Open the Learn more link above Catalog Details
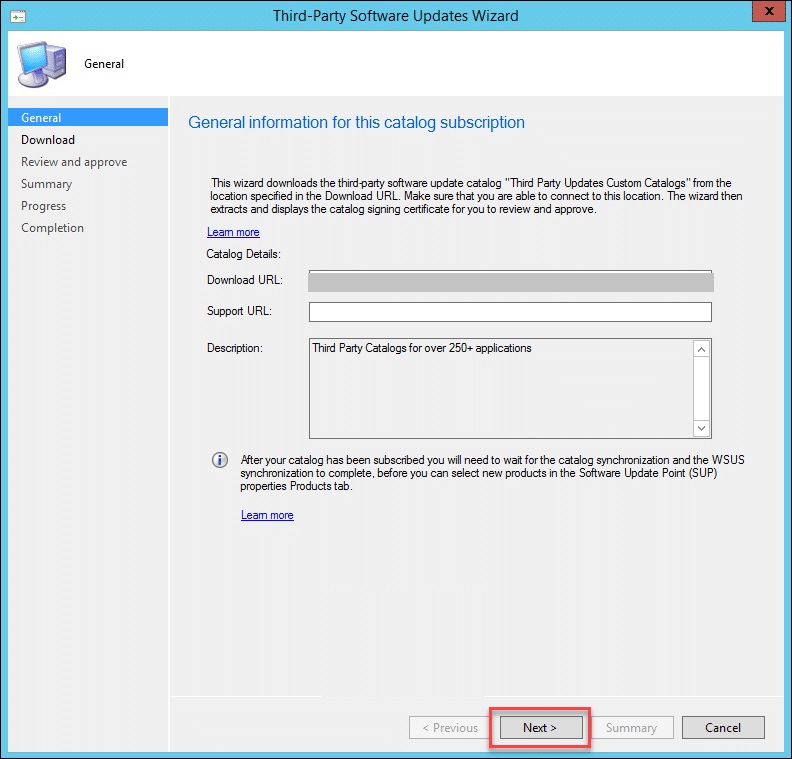The height and width of the screenshot is (759, 792). pyautogui.click(x=233, y=232)
